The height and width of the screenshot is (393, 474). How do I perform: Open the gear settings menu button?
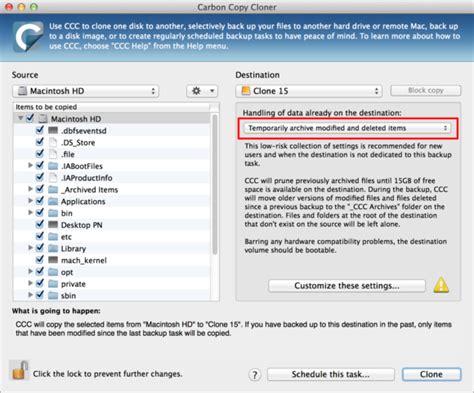pyautogui.click(x=202, y=91)
